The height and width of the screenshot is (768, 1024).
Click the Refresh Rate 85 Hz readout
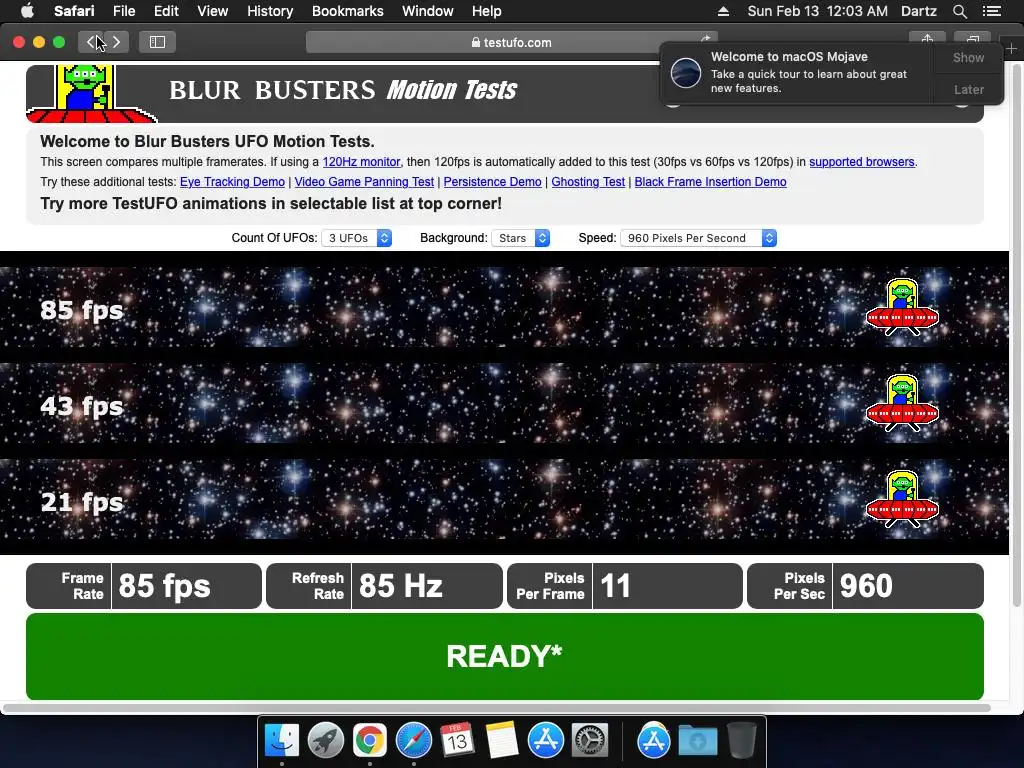[x=385, y=586]
